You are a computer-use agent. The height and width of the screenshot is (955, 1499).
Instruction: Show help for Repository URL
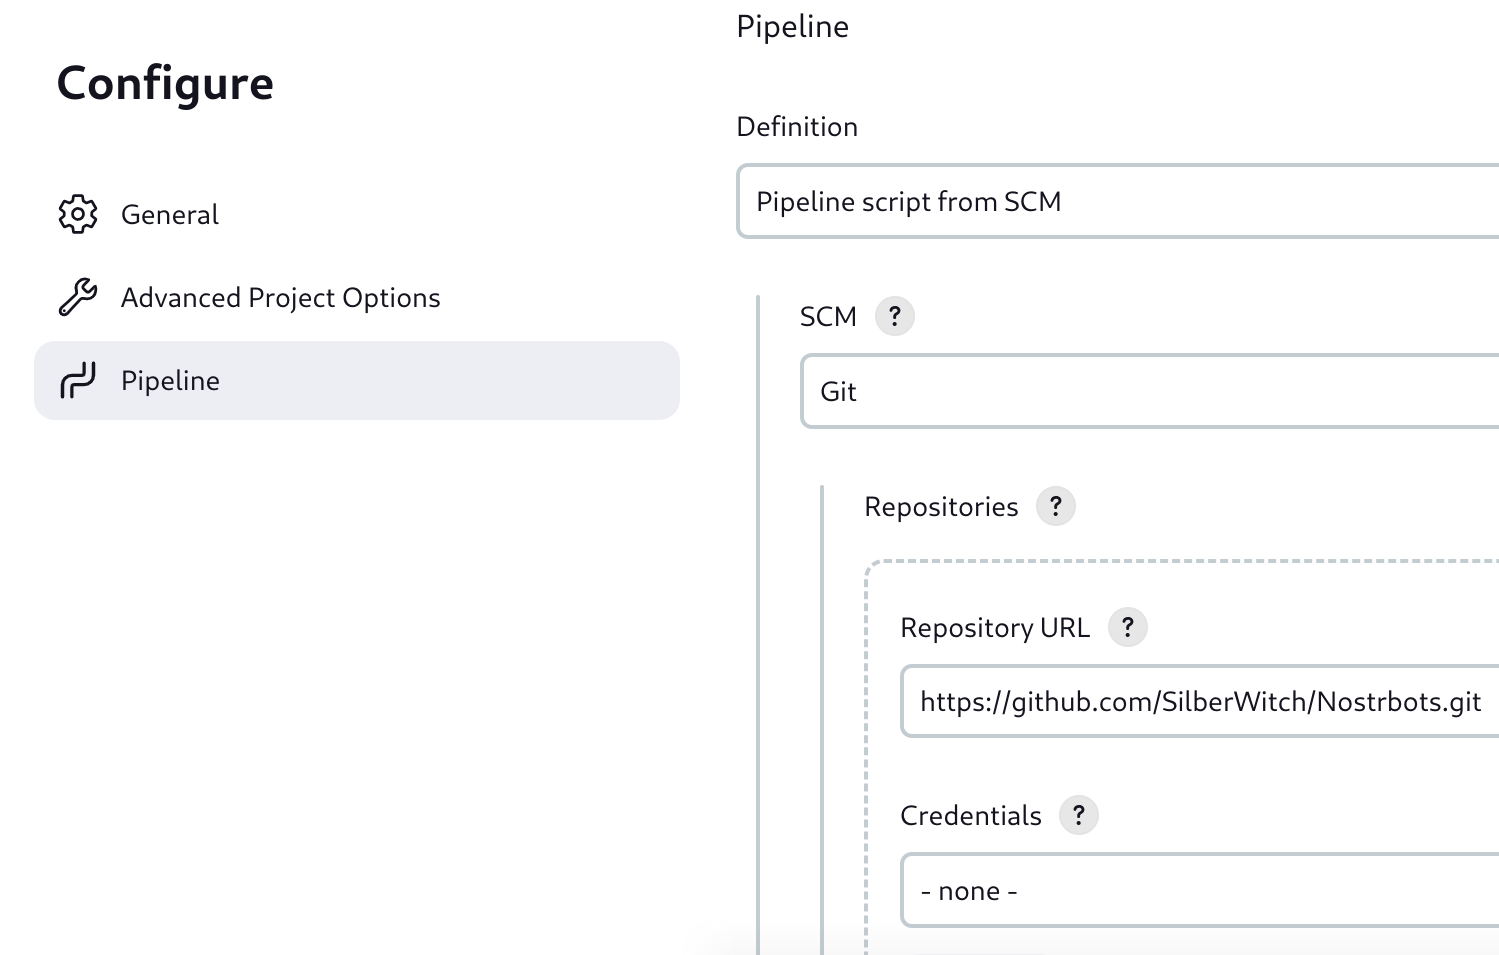[x=1128, y=627]
